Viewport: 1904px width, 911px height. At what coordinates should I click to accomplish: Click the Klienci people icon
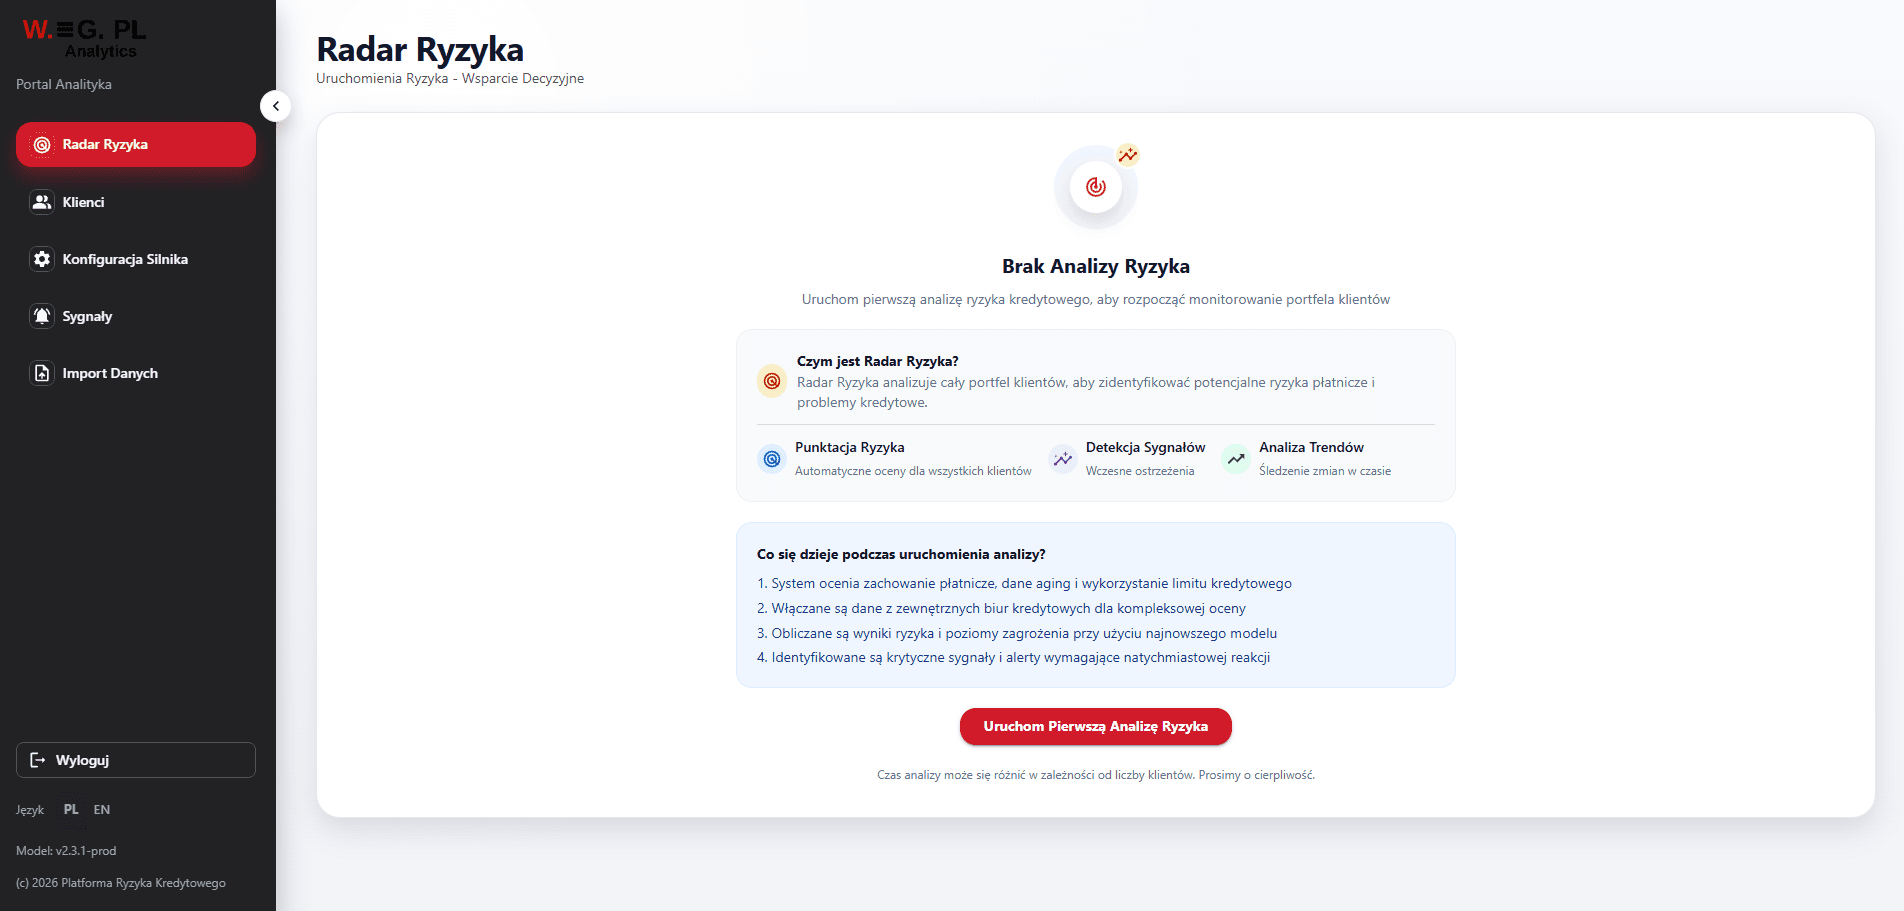(42, 202)
